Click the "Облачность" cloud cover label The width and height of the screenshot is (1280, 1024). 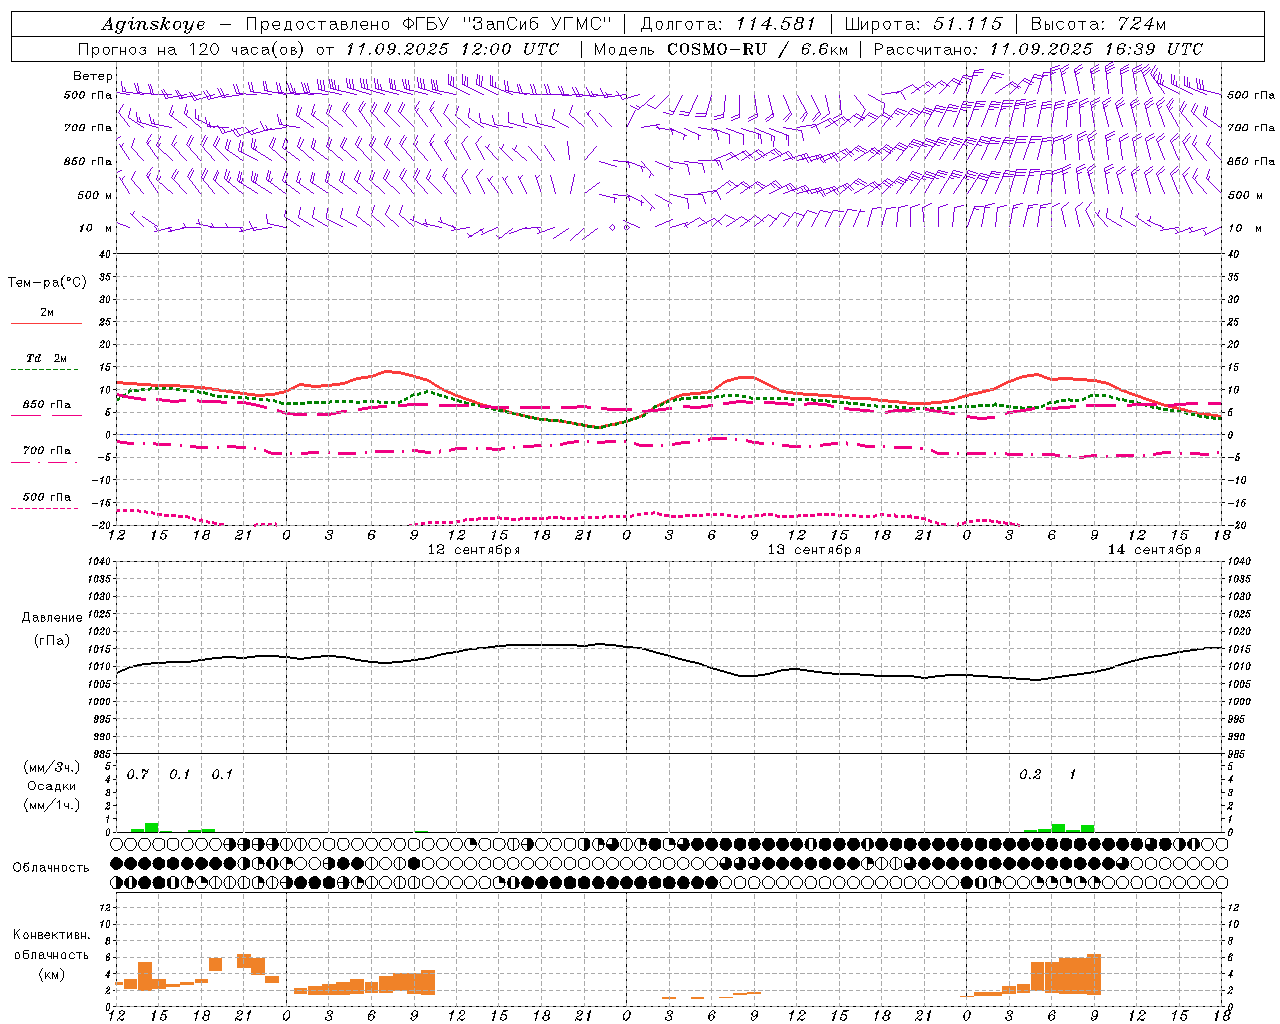coord(51,868)
